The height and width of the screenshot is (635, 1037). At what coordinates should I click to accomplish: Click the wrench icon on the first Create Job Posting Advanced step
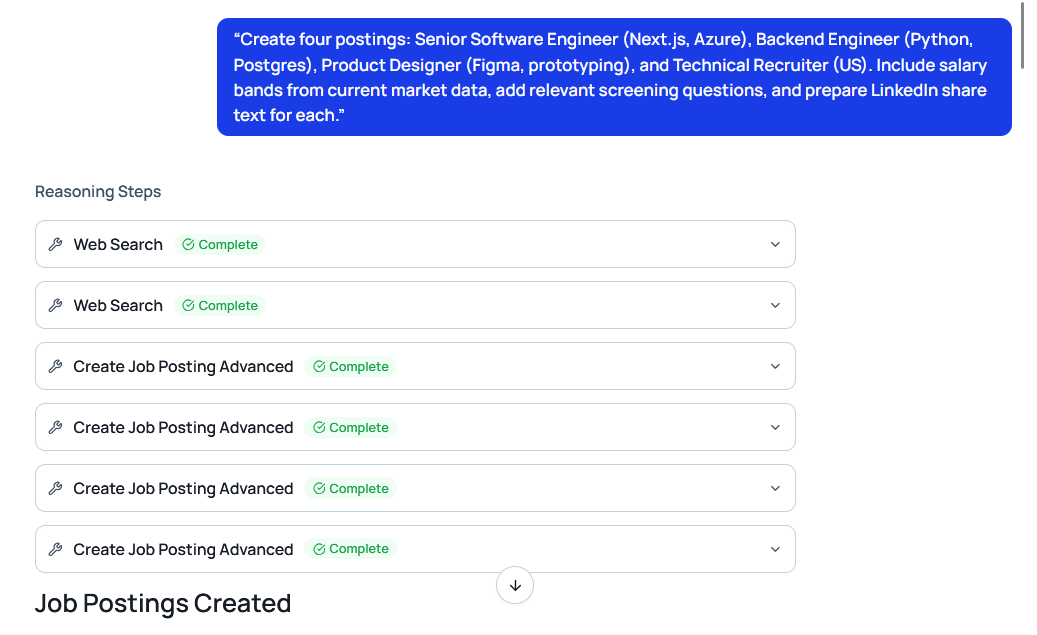pyautogui.click(x=56, y=367)
